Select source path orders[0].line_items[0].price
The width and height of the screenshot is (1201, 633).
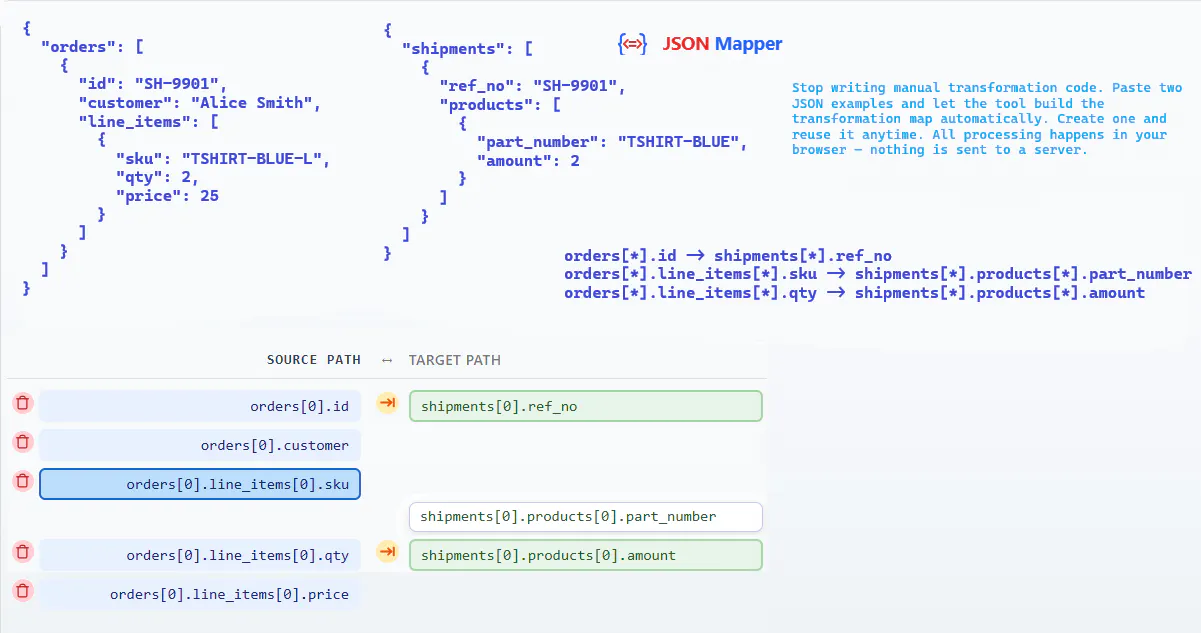click(x=200, y=594)
